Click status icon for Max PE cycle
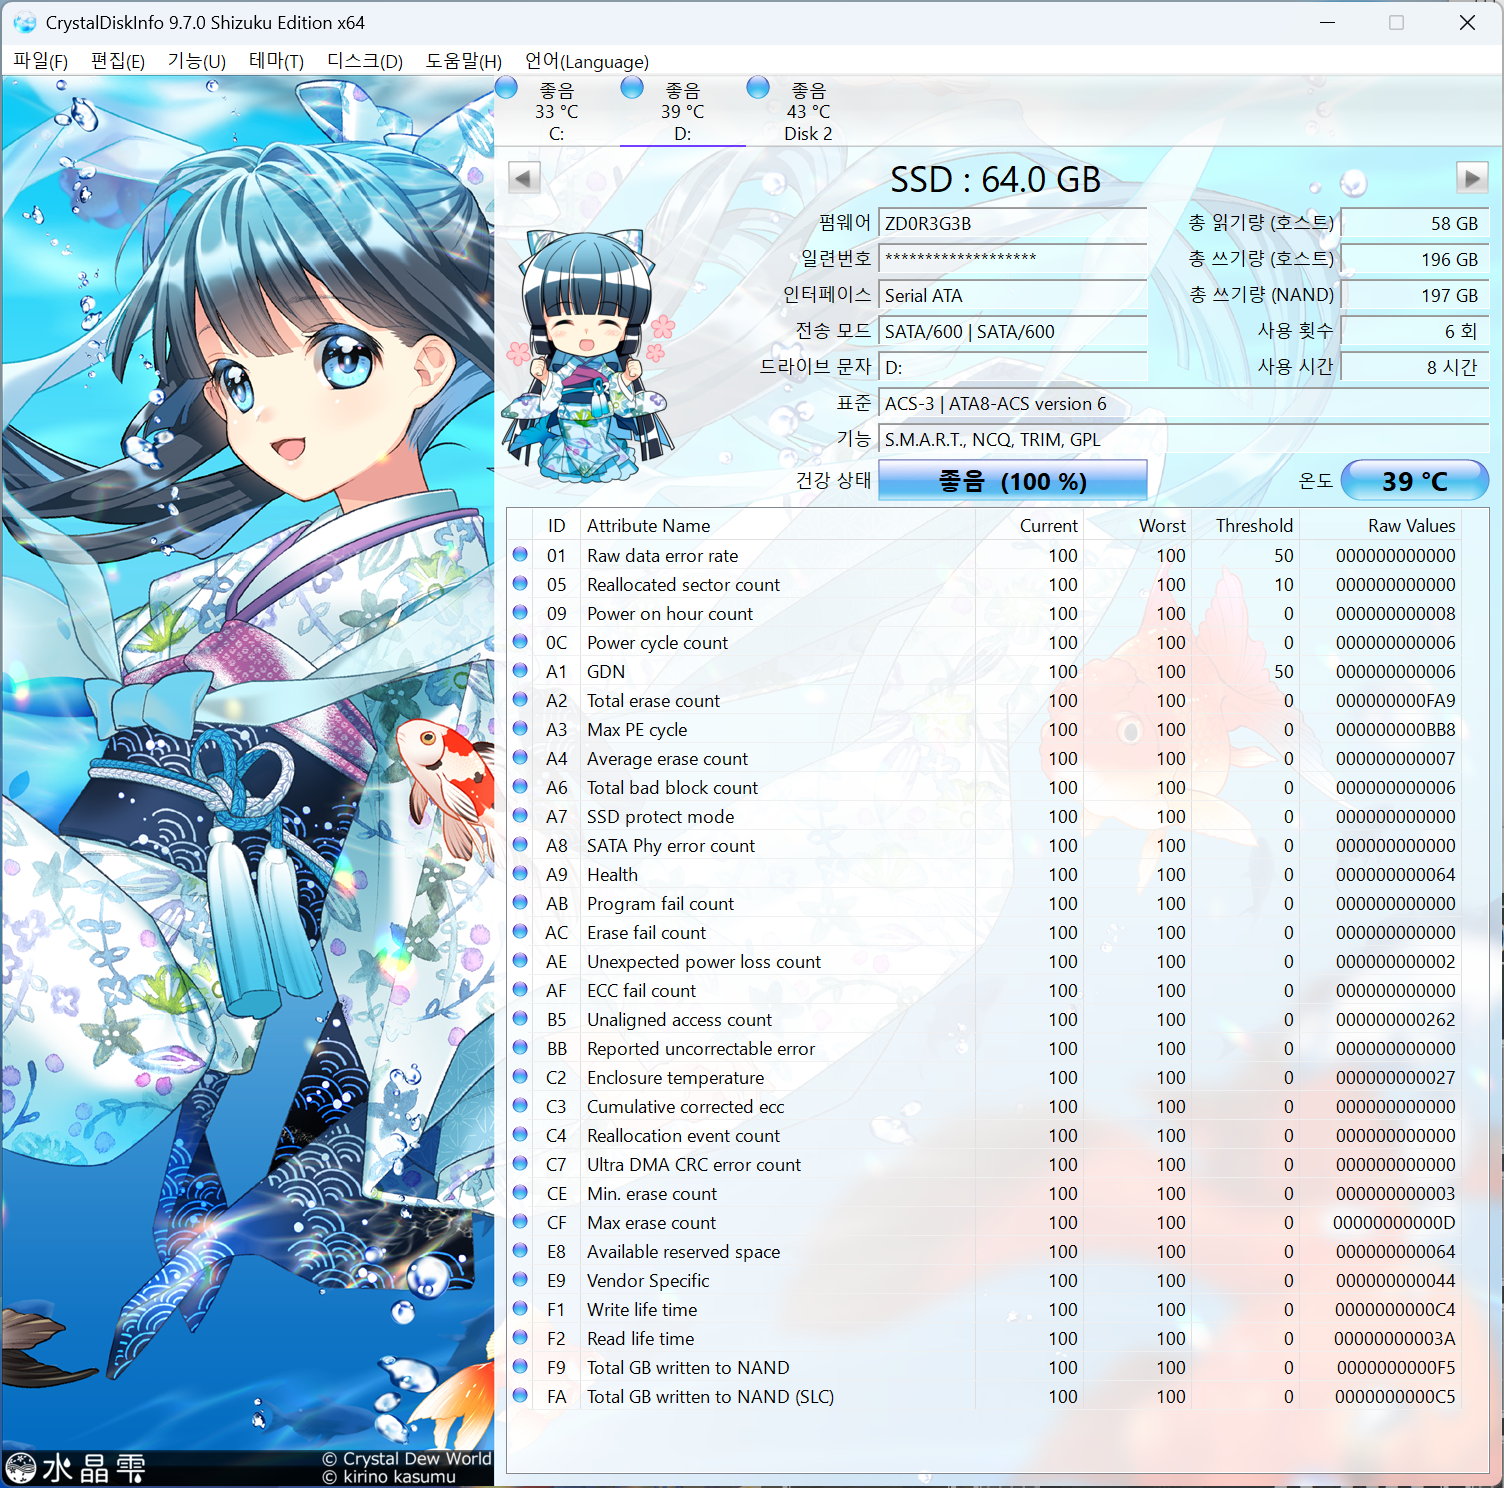 point(520,728)
